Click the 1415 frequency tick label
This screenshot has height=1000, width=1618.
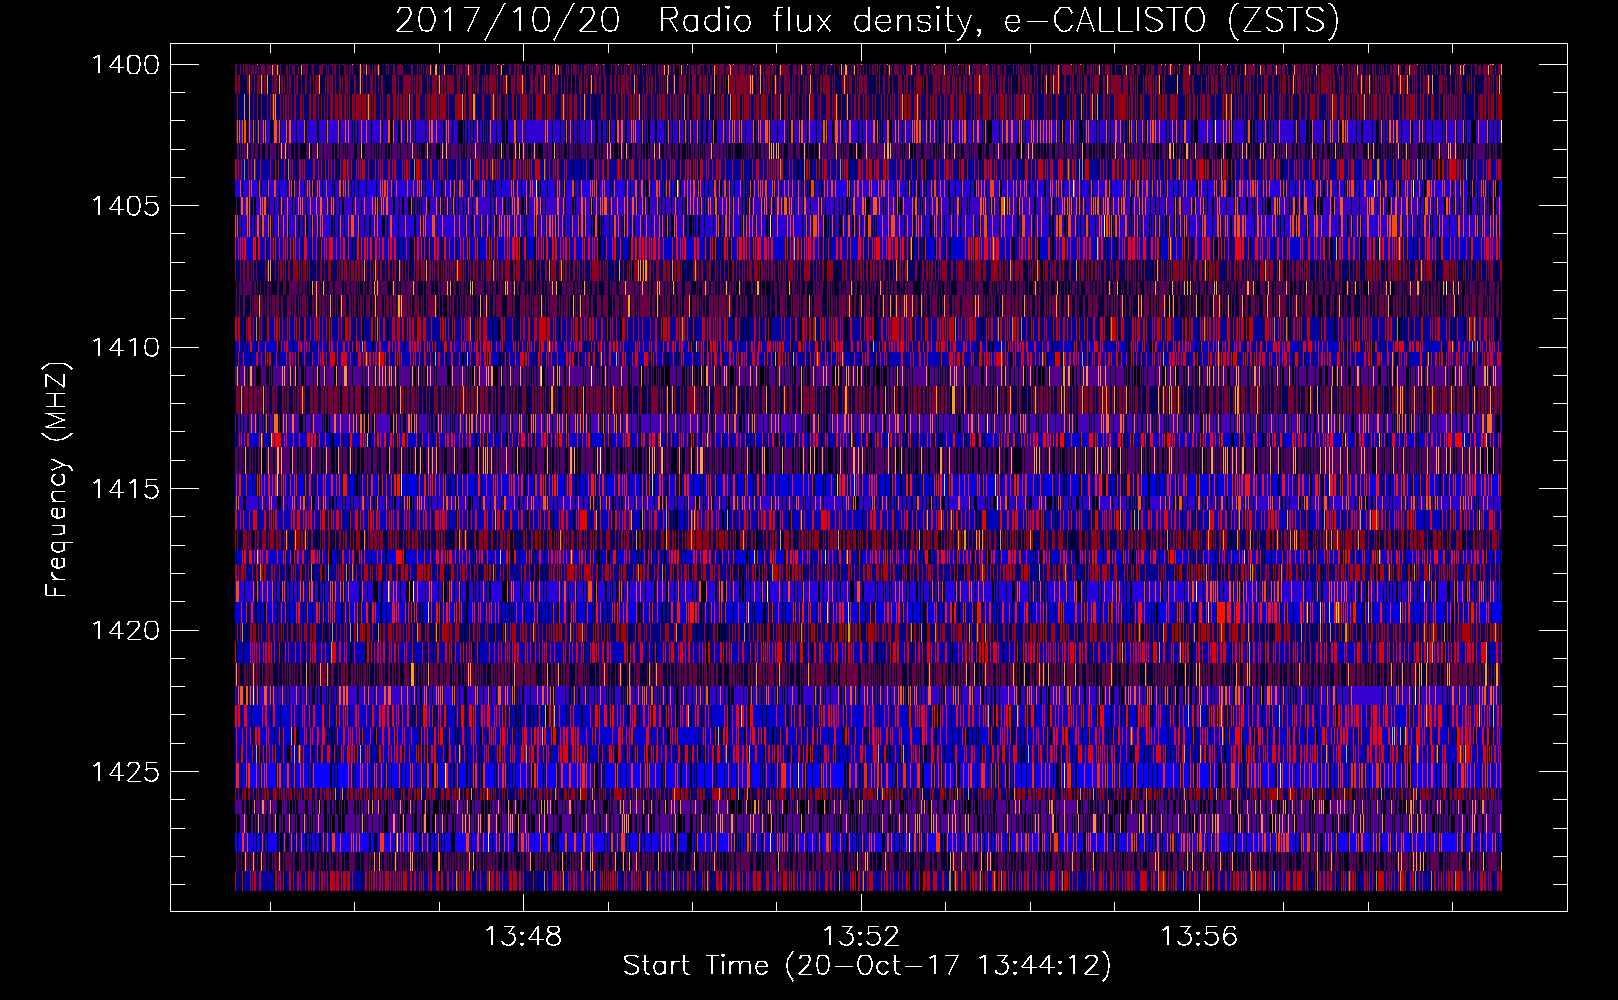pyautogui.click(x=125, y=489)
